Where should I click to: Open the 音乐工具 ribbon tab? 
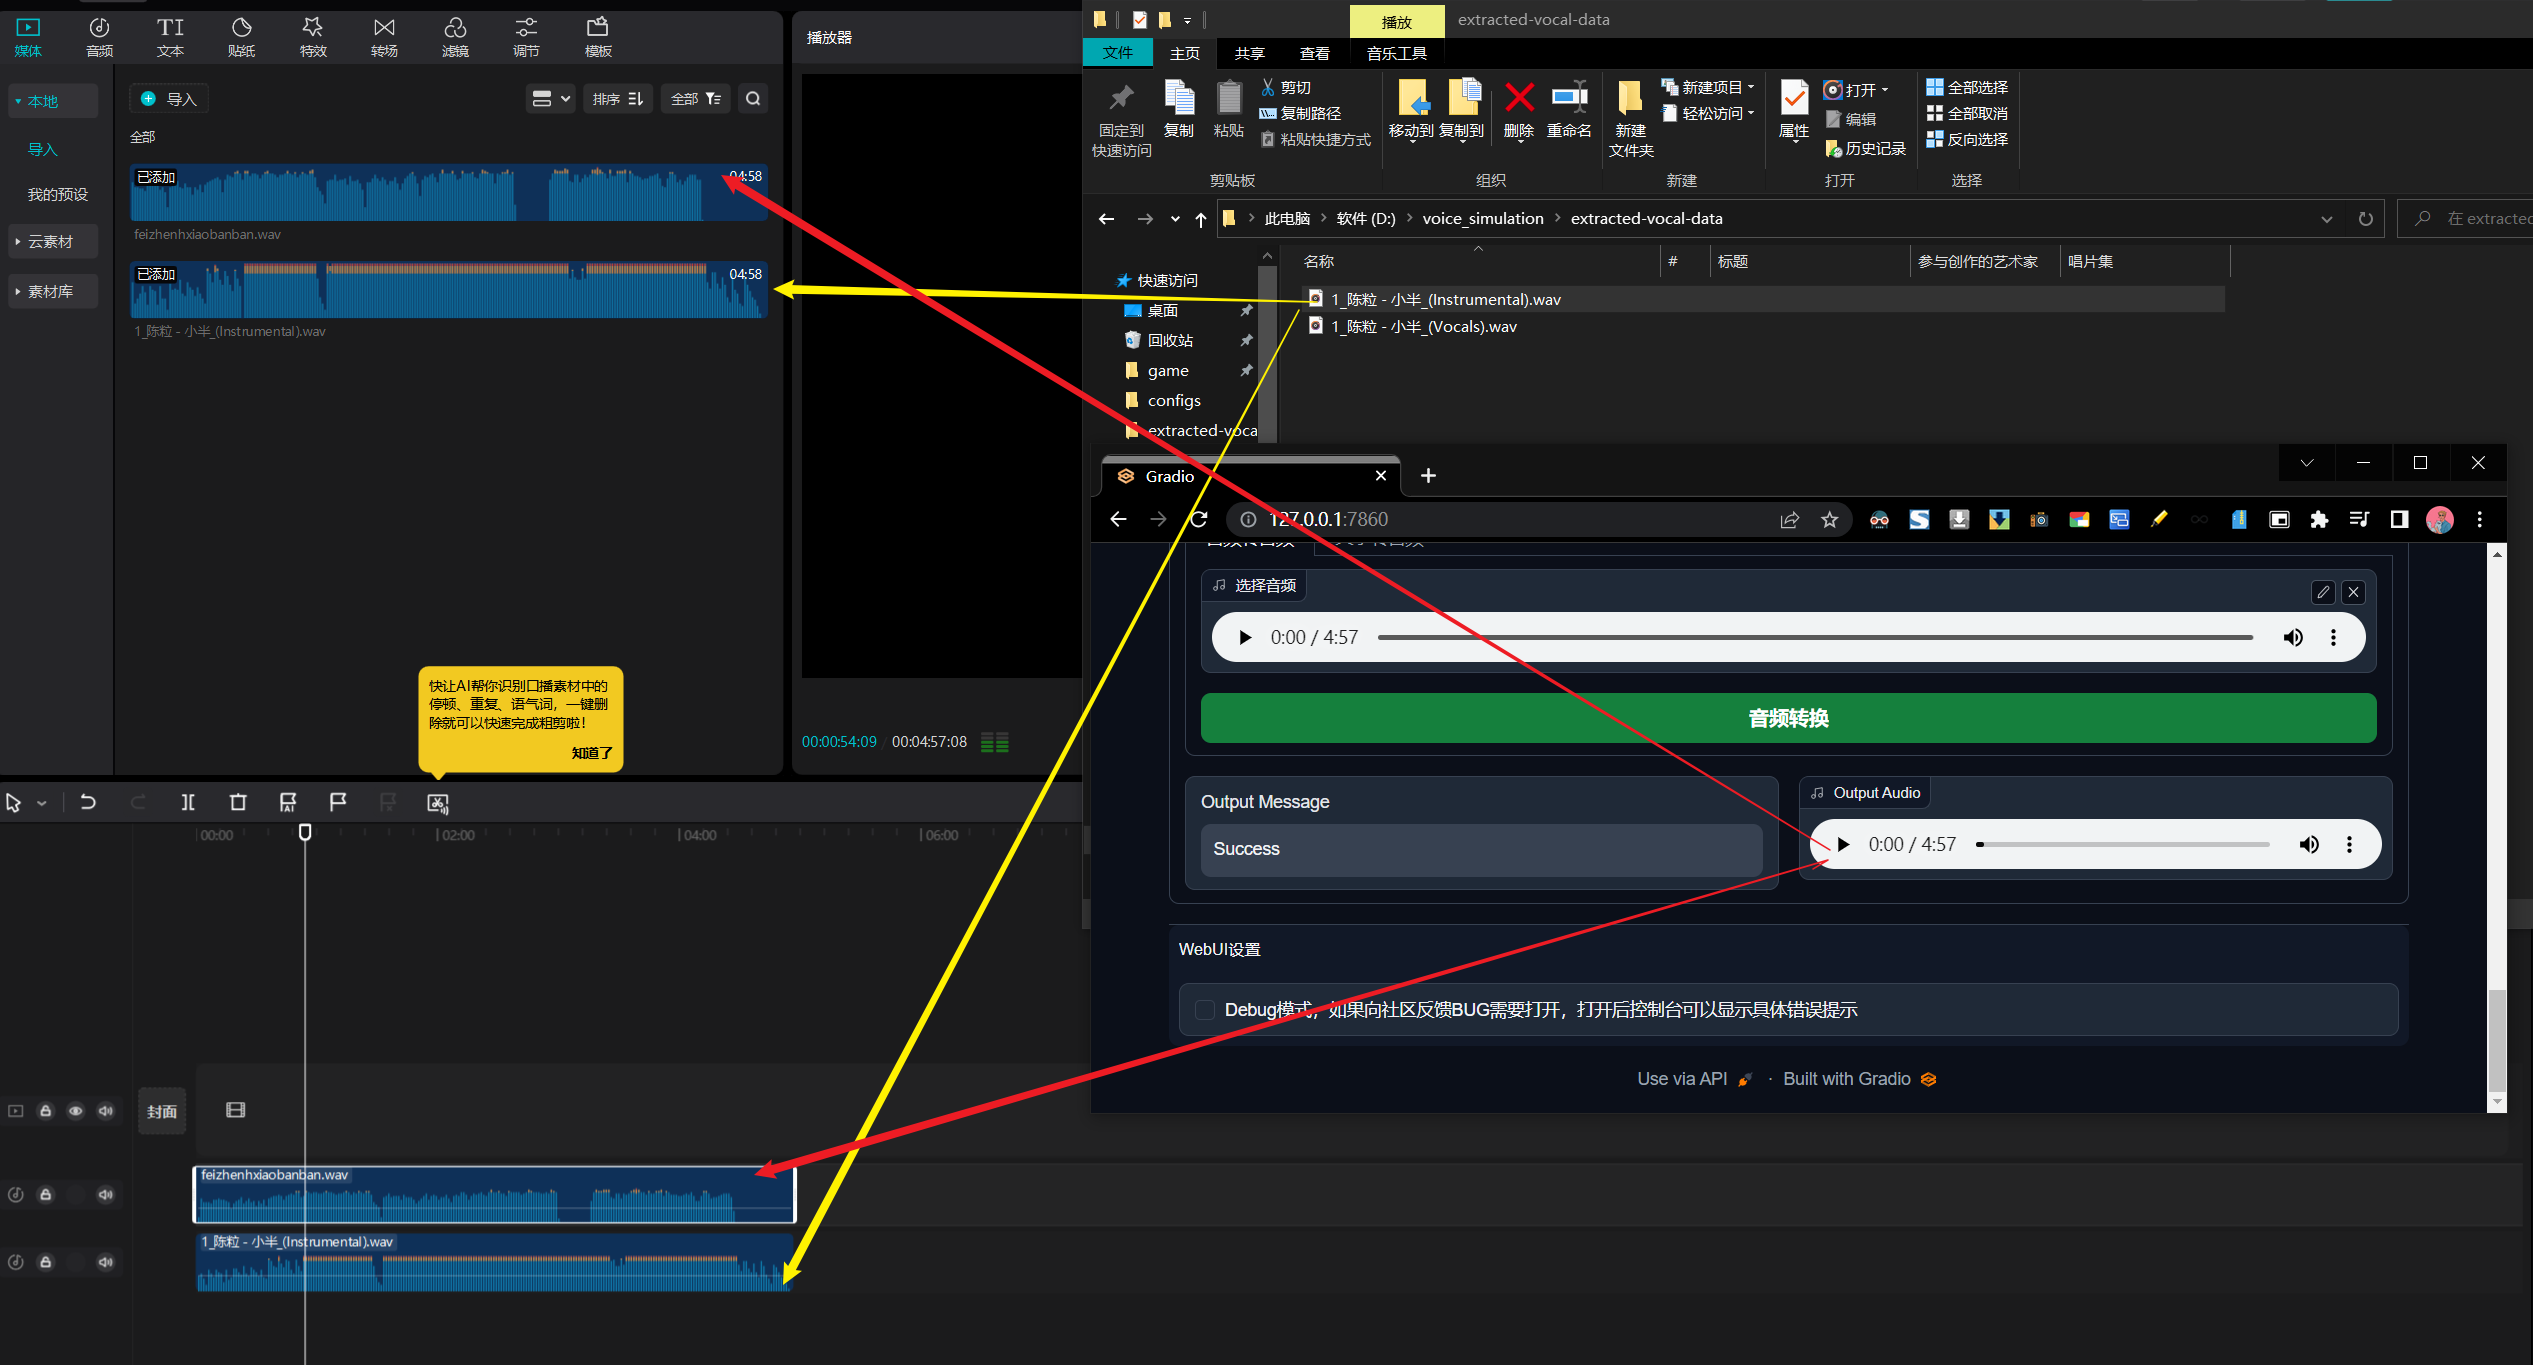[1396, 53]
